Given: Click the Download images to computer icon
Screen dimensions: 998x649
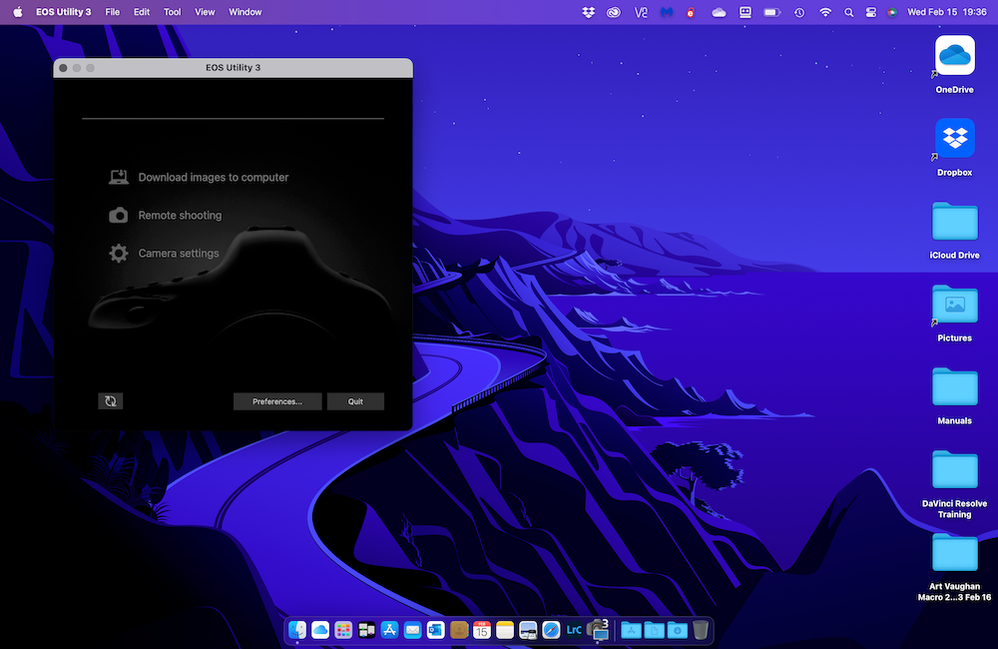Looking at the screenshot, I should tap(118, 178).
